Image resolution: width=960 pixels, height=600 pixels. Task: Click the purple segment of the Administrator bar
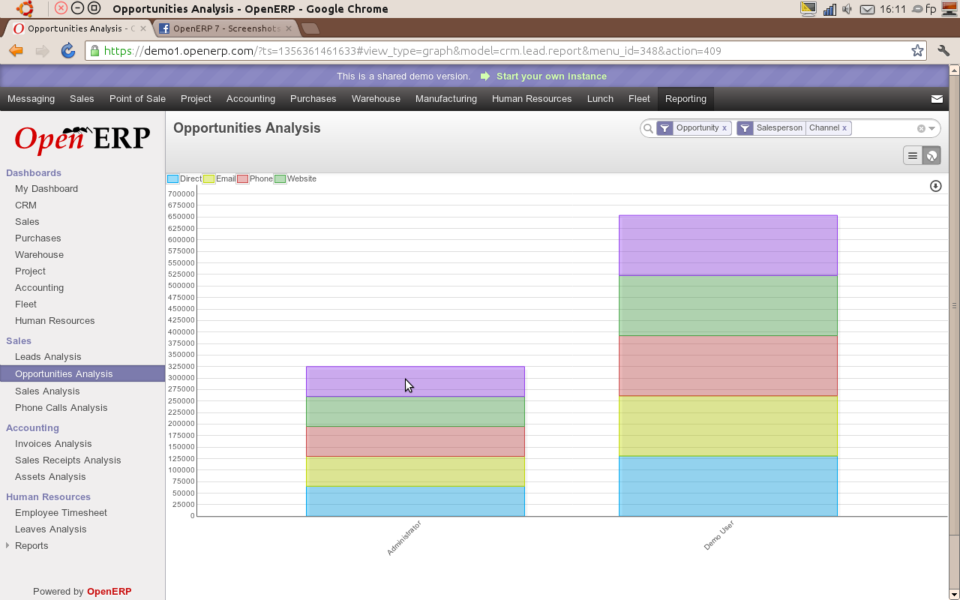(415, 381)
